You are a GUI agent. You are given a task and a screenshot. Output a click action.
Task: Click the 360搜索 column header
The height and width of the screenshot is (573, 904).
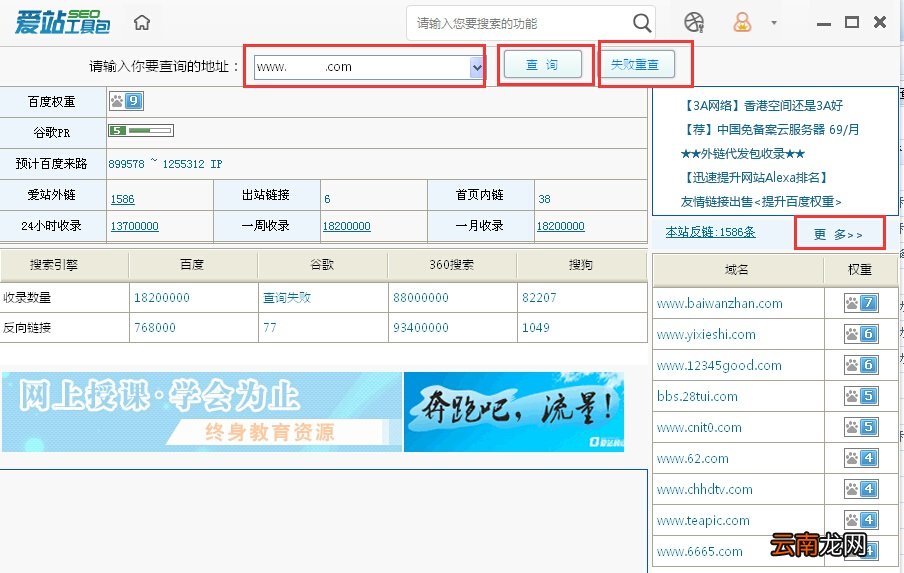[x=451, y=265]
